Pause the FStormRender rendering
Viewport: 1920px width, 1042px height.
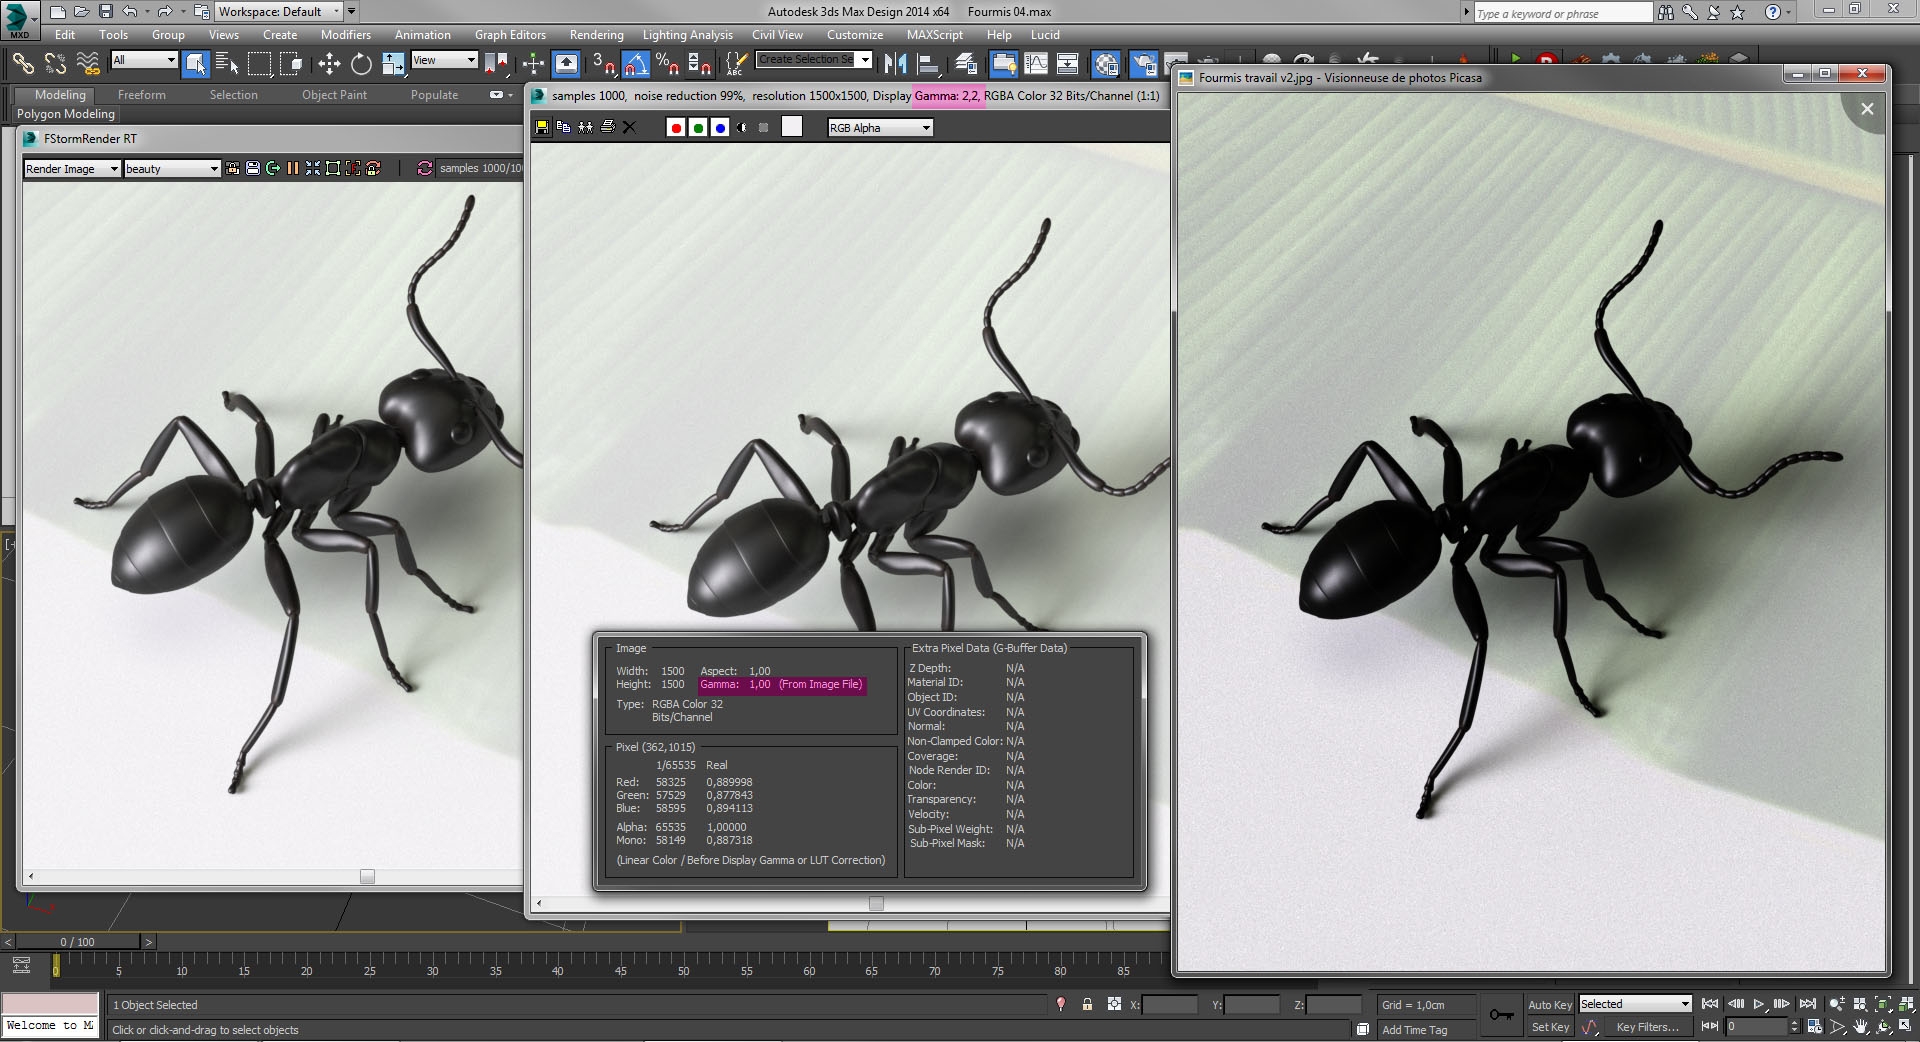(292, 168)
